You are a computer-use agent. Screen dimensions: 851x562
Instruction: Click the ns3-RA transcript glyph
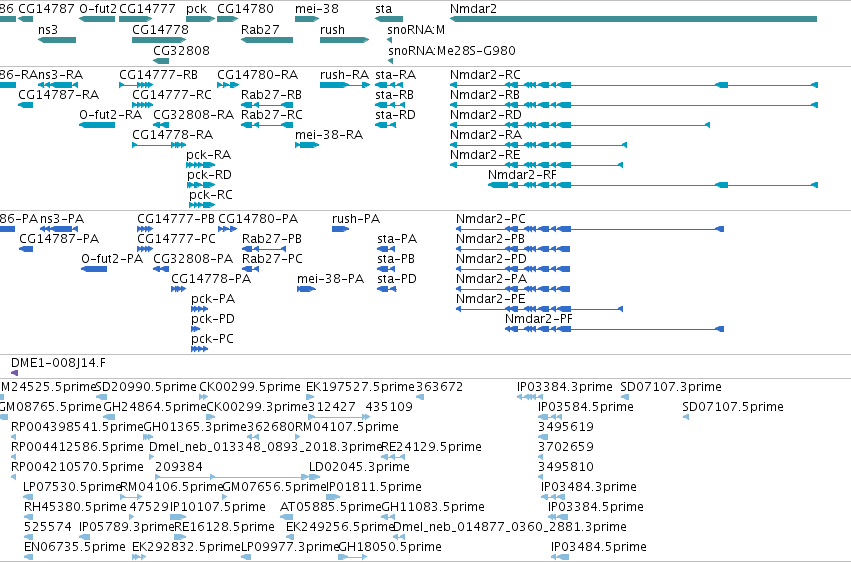(x=58, y=85)
